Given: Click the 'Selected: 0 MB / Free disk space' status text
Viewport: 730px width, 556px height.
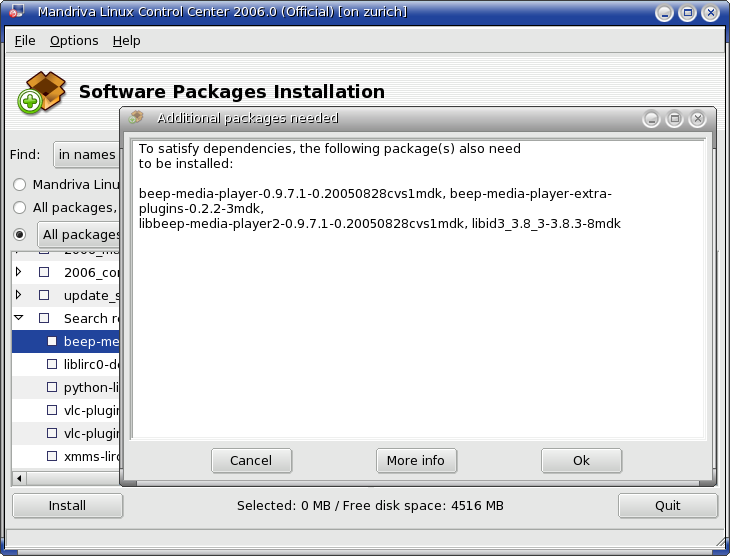Looking at the screenshot, I should [x=370, y=506].
